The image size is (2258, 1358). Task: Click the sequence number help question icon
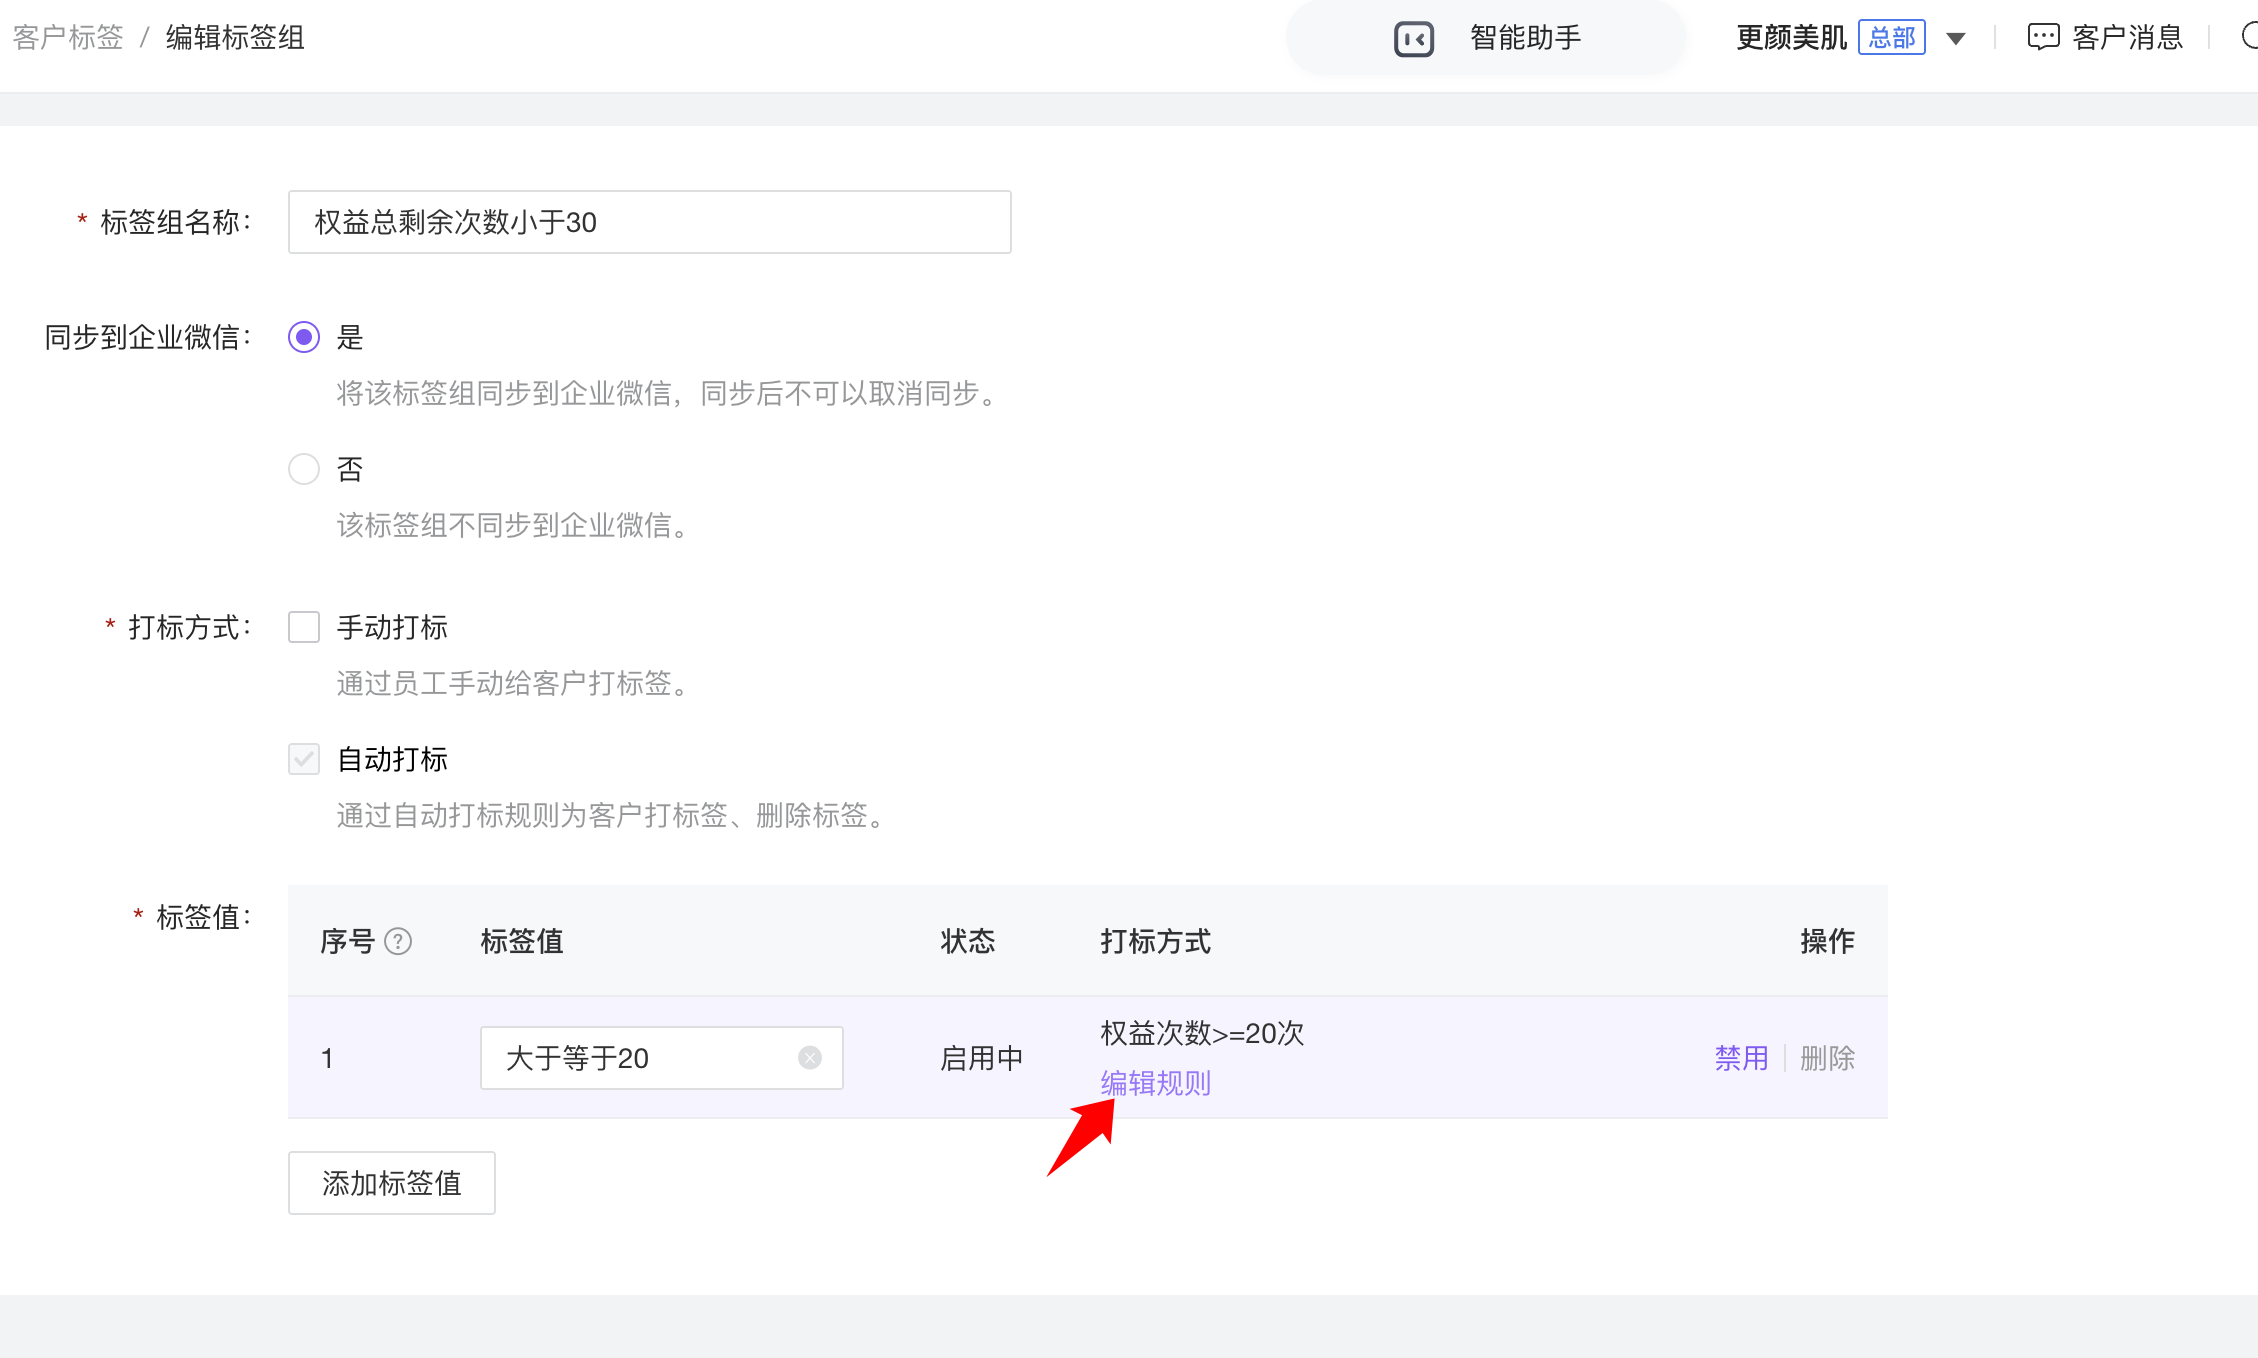click(398, 941)
